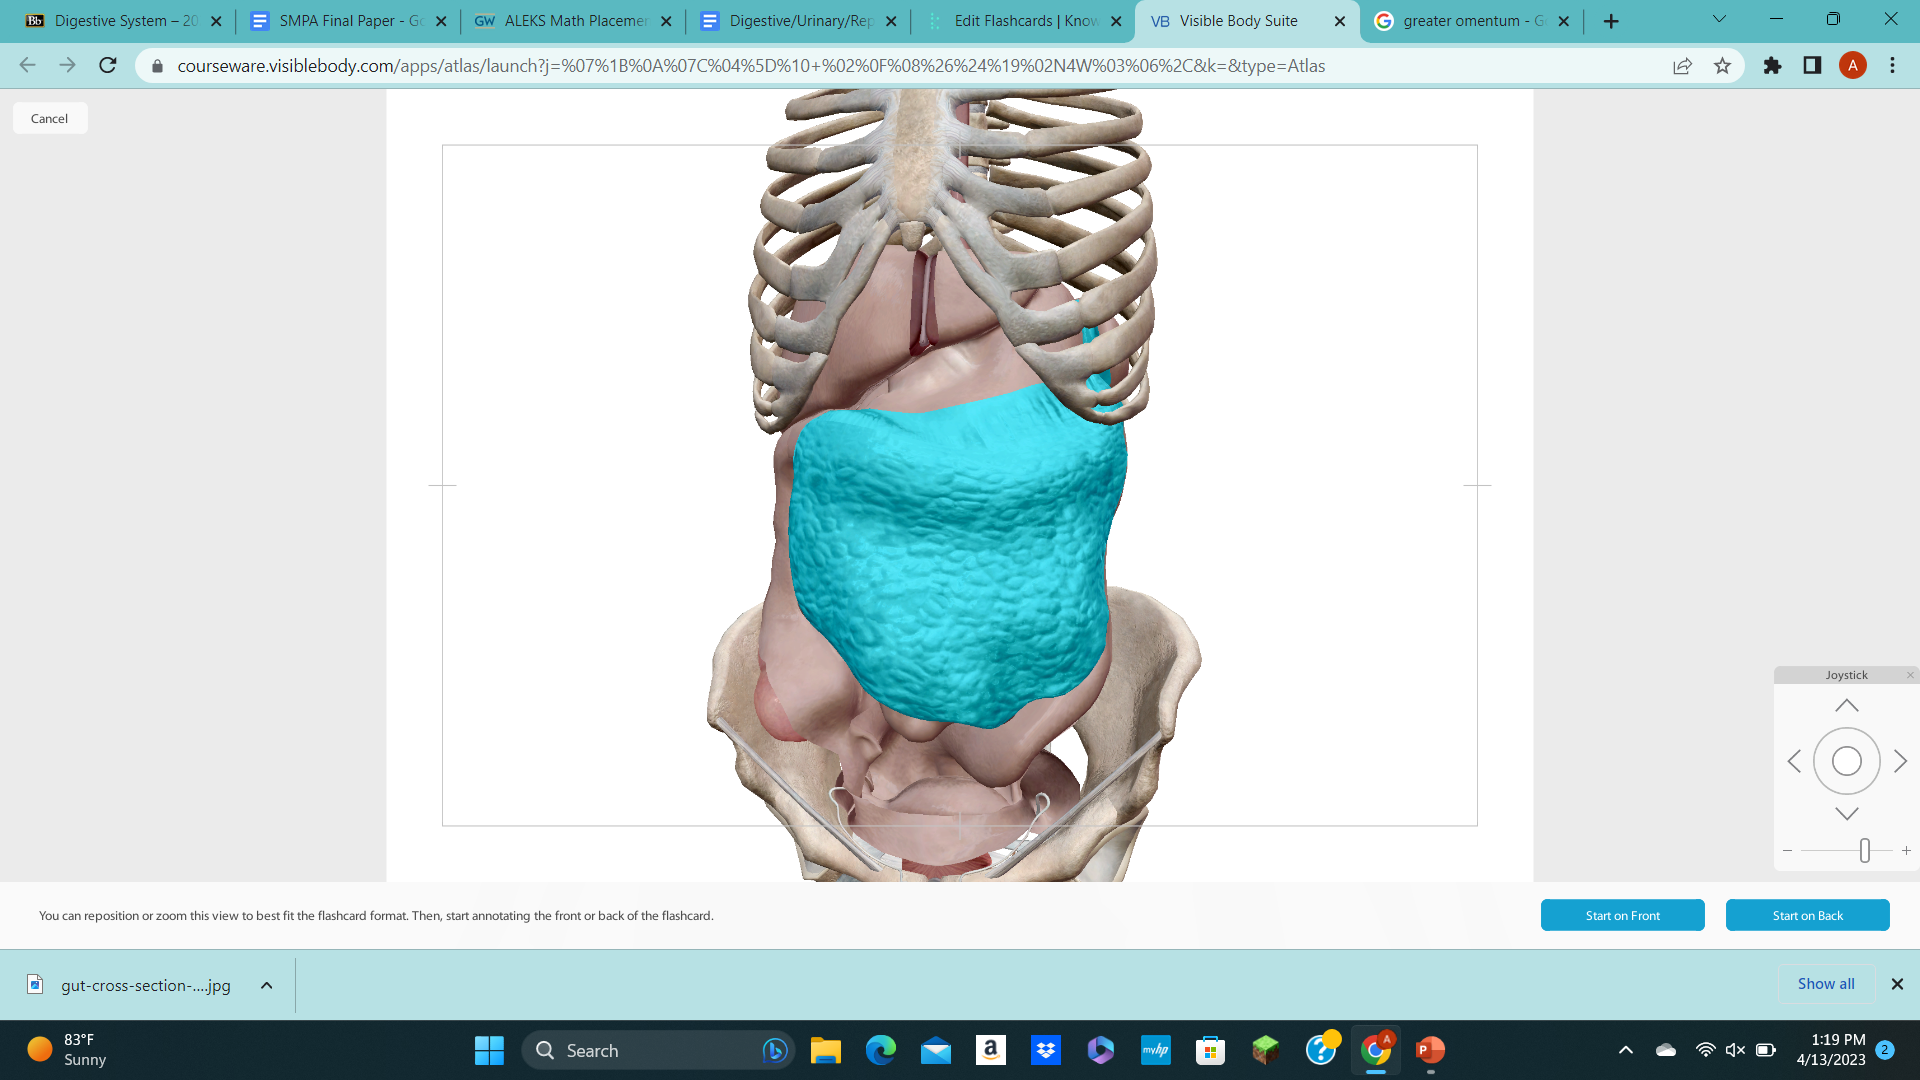Open the side panel icon
The width and height of the screenshot is (1920, 1080).
(x=1811, y=66)
